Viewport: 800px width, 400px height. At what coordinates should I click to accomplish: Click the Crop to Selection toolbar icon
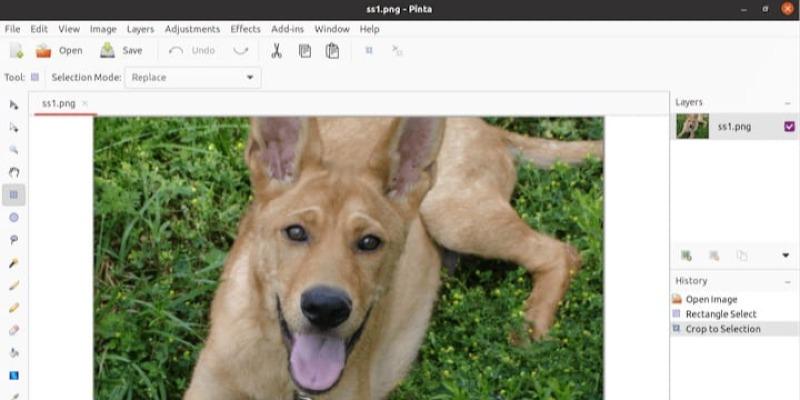(369, 50)
